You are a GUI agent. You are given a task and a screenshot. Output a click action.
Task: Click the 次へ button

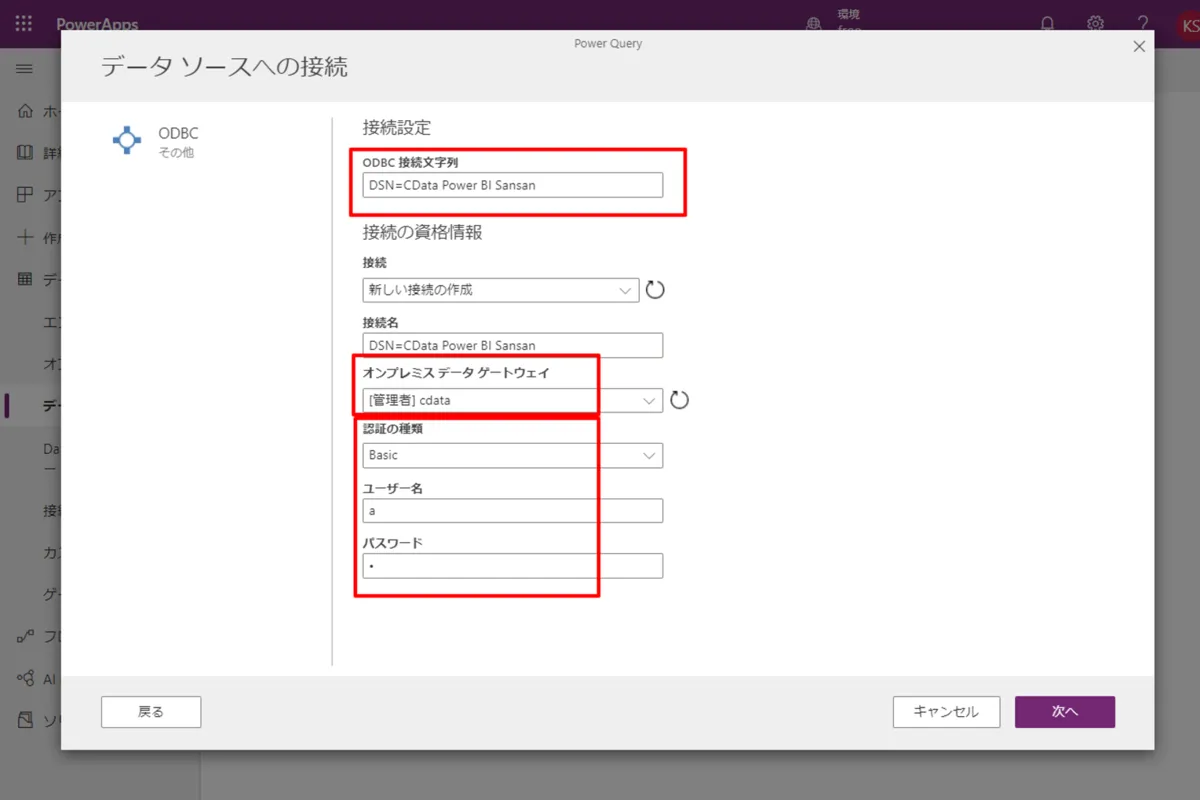pyautogui.click(x=1064, y=711)
